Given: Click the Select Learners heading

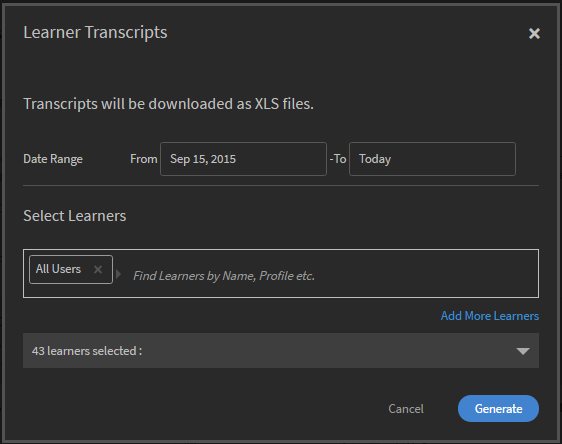Looking at the screenshot, I should [75, 216].
